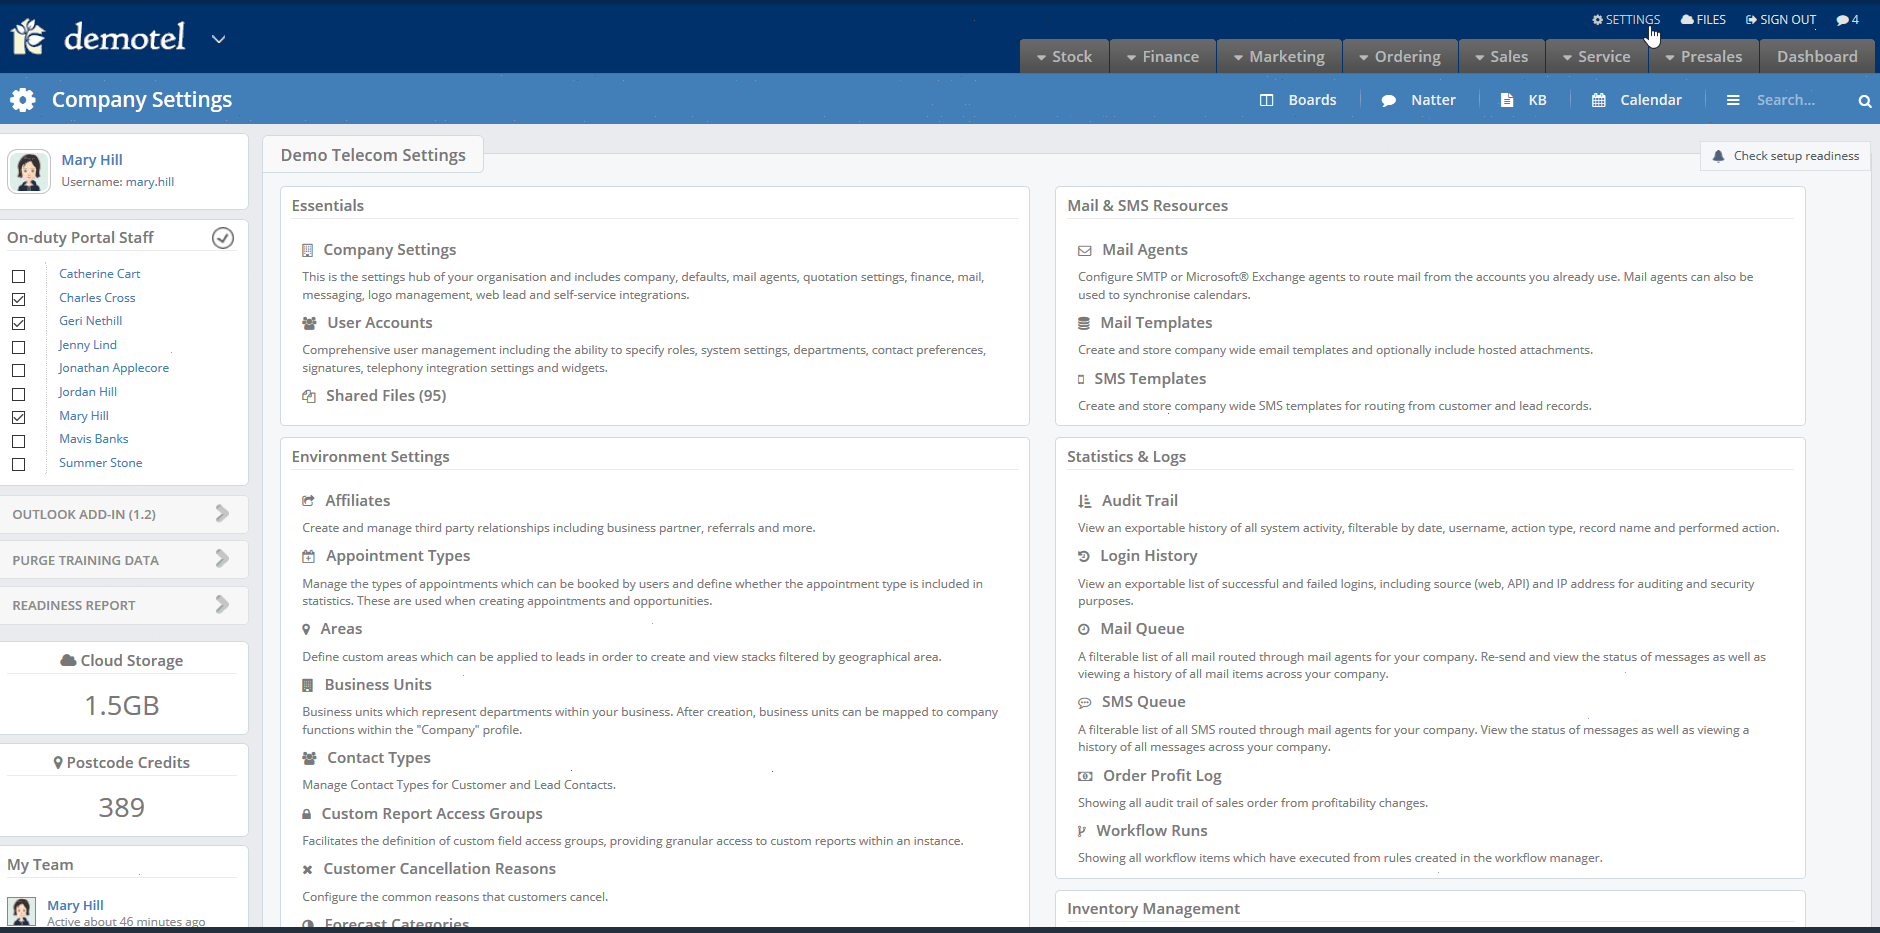
Task: Click SIGN OUT in the top bar
Action: click(x=1780, y=20)
